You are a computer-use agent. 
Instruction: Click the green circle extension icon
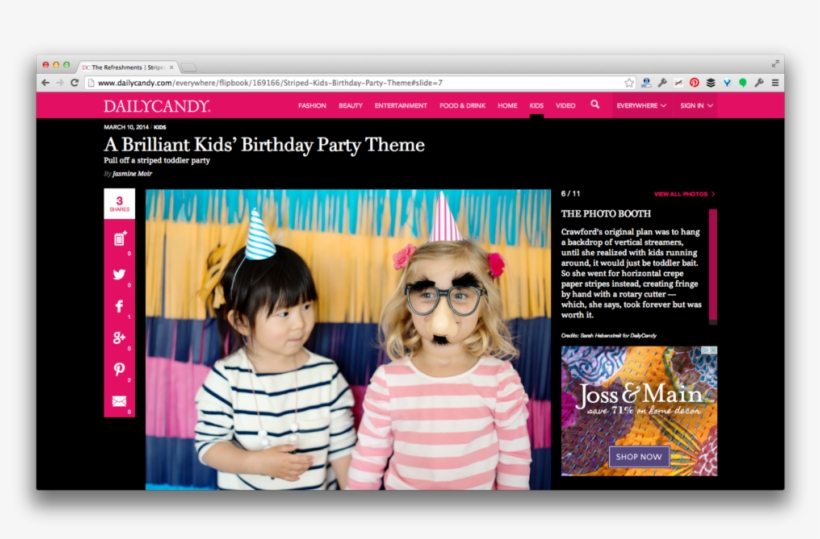point(743,83)
